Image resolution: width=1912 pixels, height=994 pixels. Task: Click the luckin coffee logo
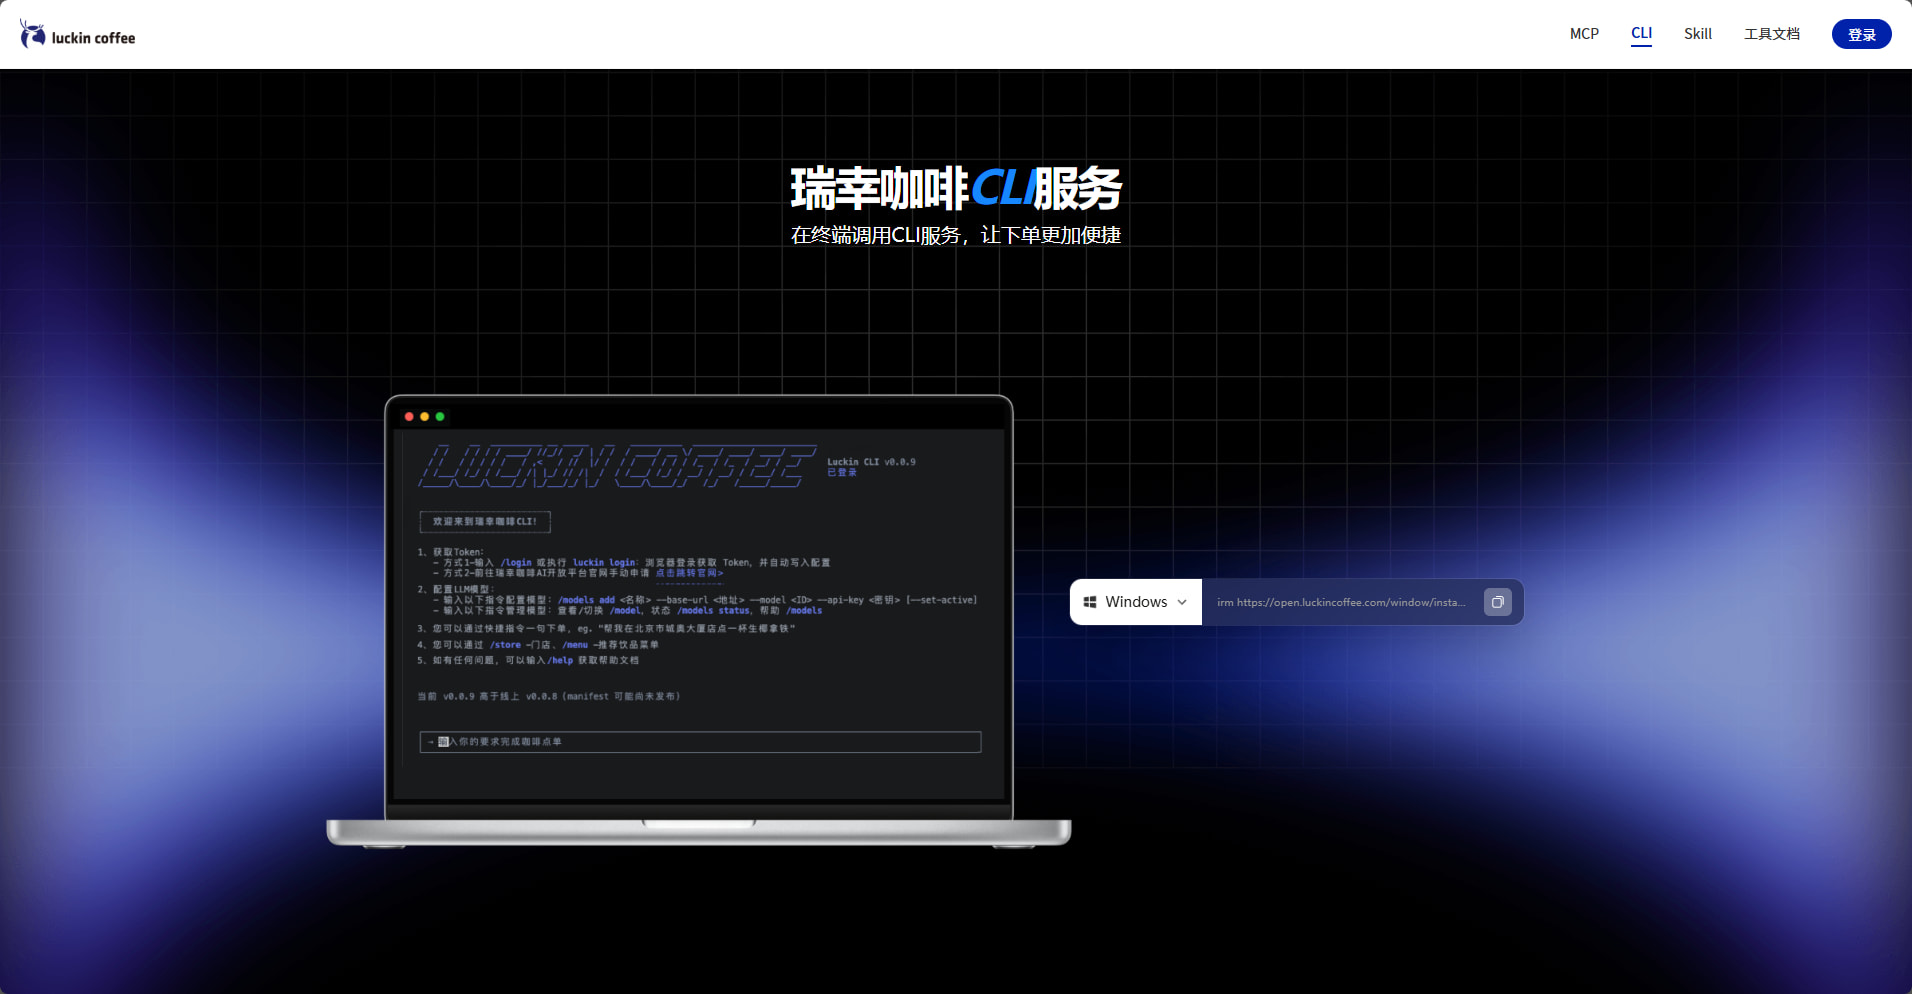coord(78,34)
